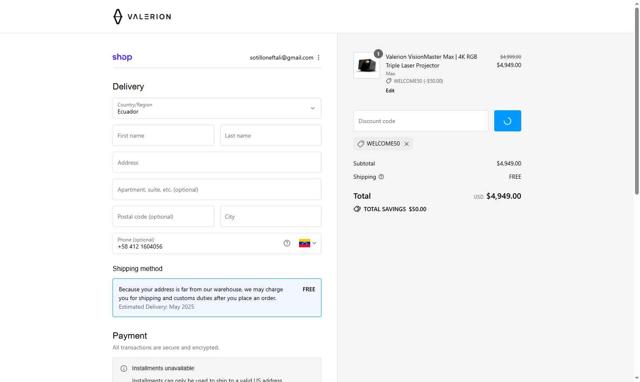Click the Edit link under the product
Image resolution: width=640 pixels, height=382 pixels.
click(x=390, y=91)
